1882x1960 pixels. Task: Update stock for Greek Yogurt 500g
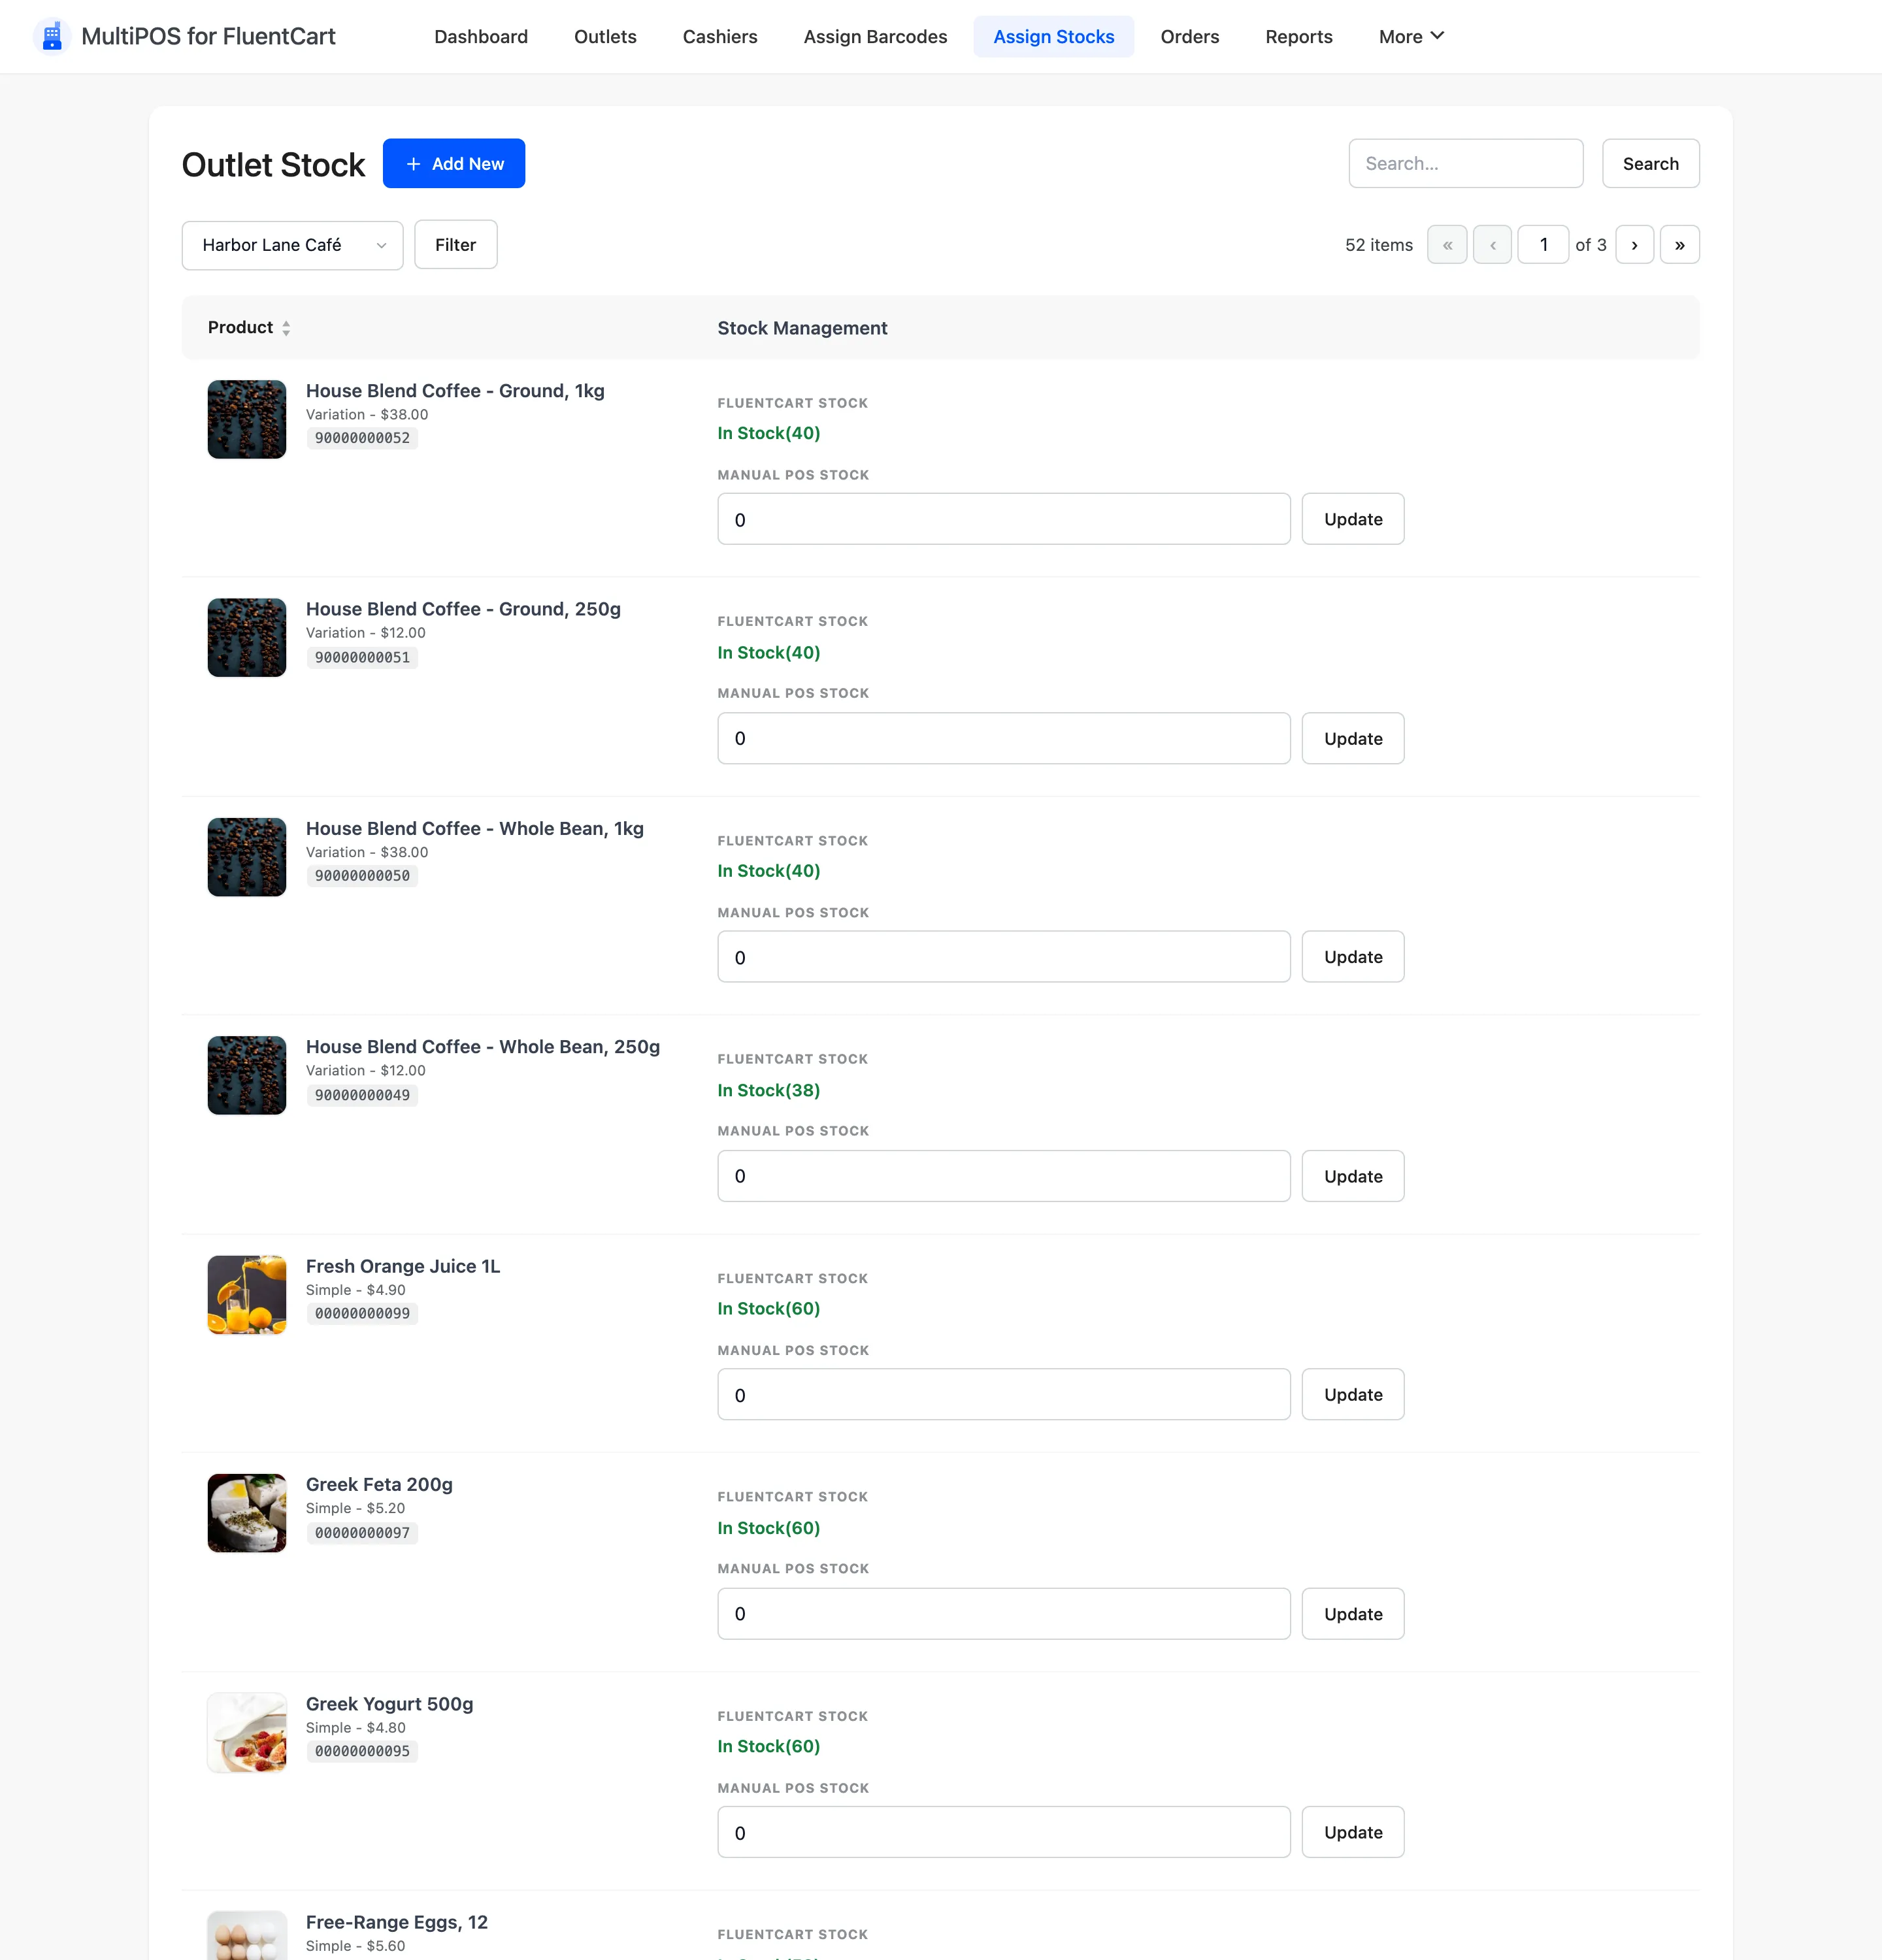click(1352, 1832)
